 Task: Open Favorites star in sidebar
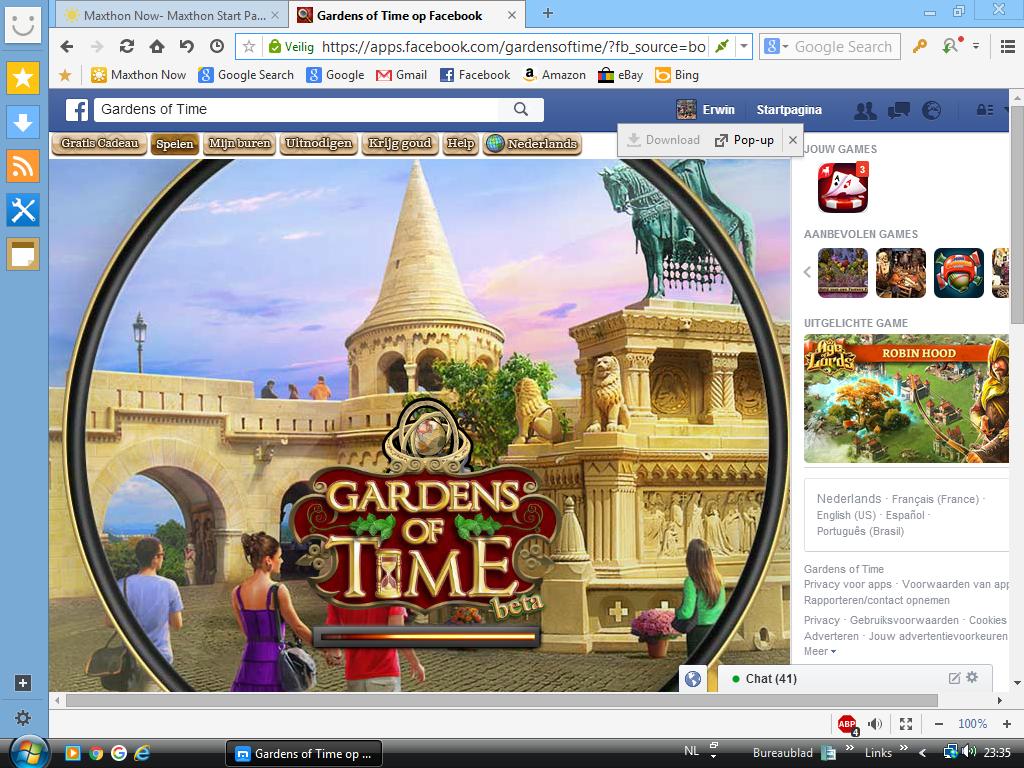coord(23,78)
